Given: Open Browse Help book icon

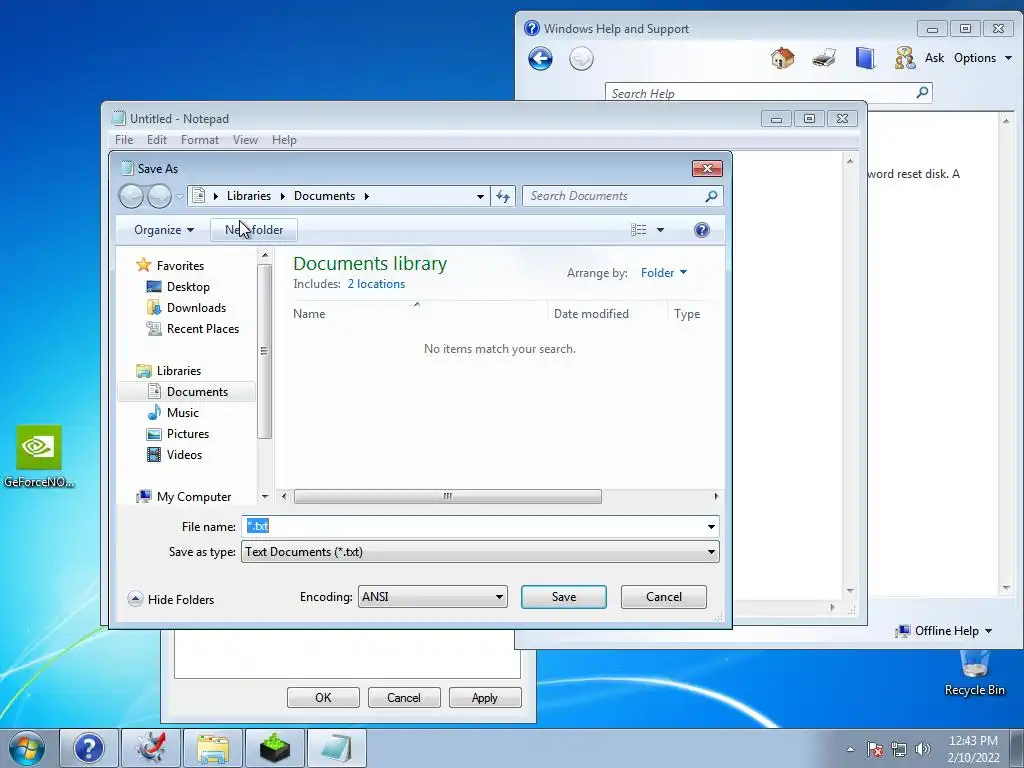Looking at the screenshot, I should (x=865, y=58).
